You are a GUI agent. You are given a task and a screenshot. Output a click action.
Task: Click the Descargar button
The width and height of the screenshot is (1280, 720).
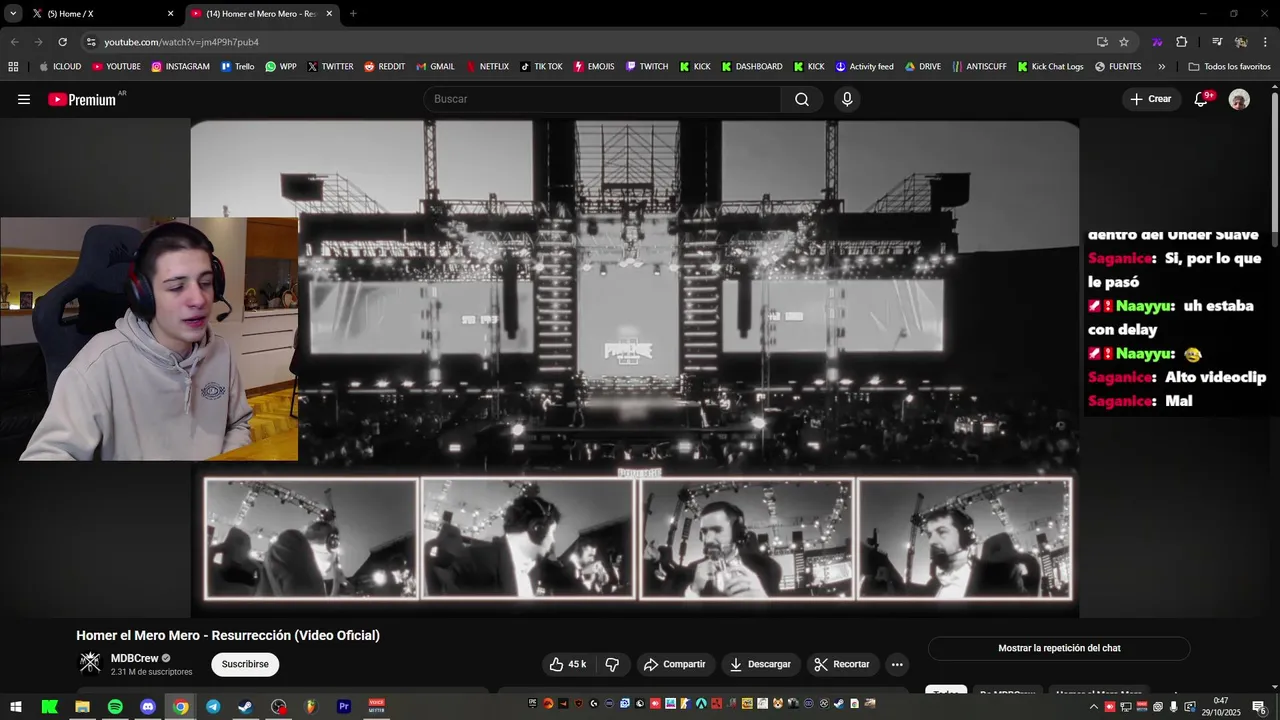760,664
